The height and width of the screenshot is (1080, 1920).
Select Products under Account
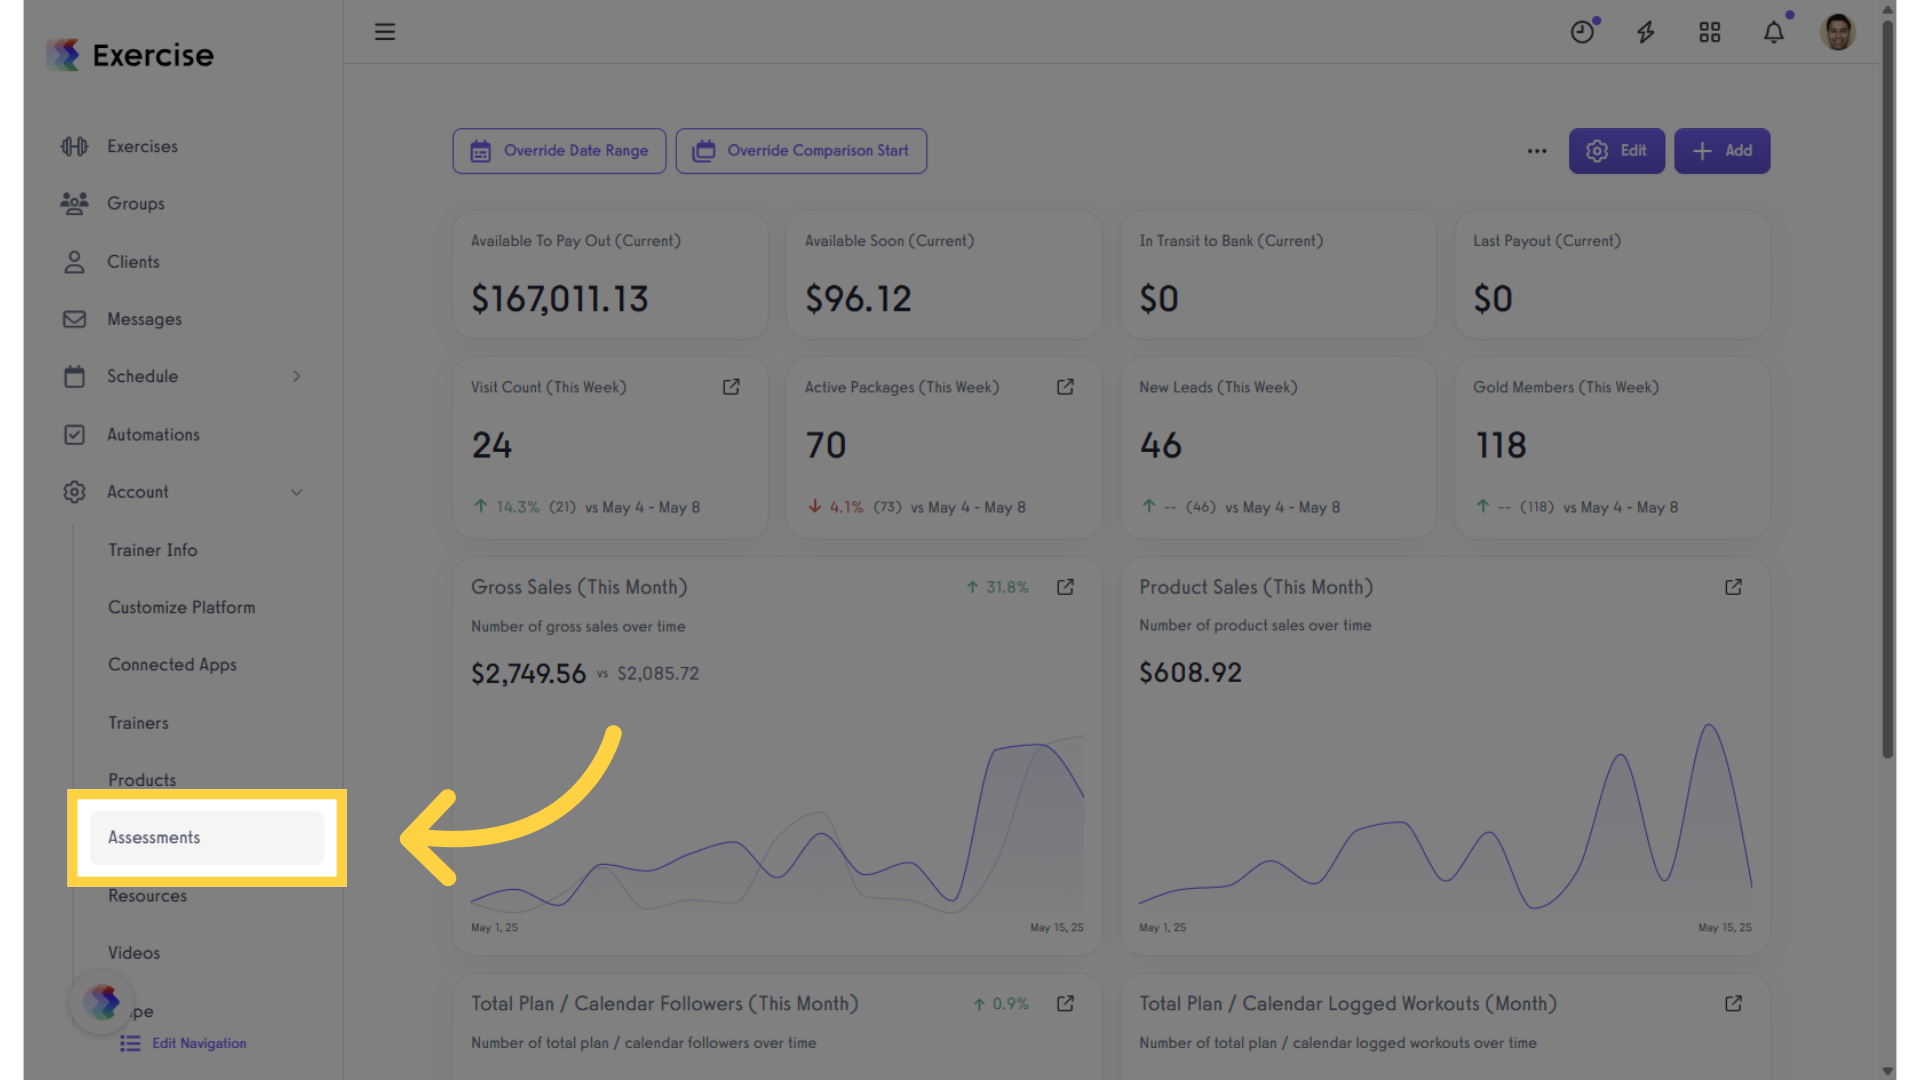point(142,780)
